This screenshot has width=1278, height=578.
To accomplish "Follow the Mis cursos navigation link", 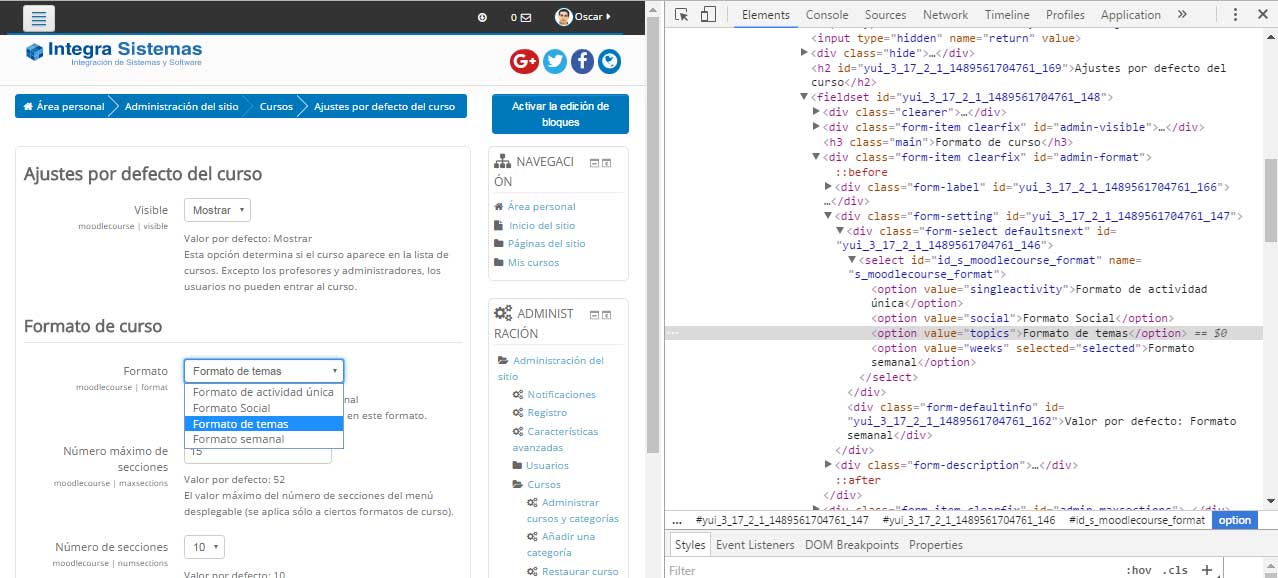I will point(534,262).
